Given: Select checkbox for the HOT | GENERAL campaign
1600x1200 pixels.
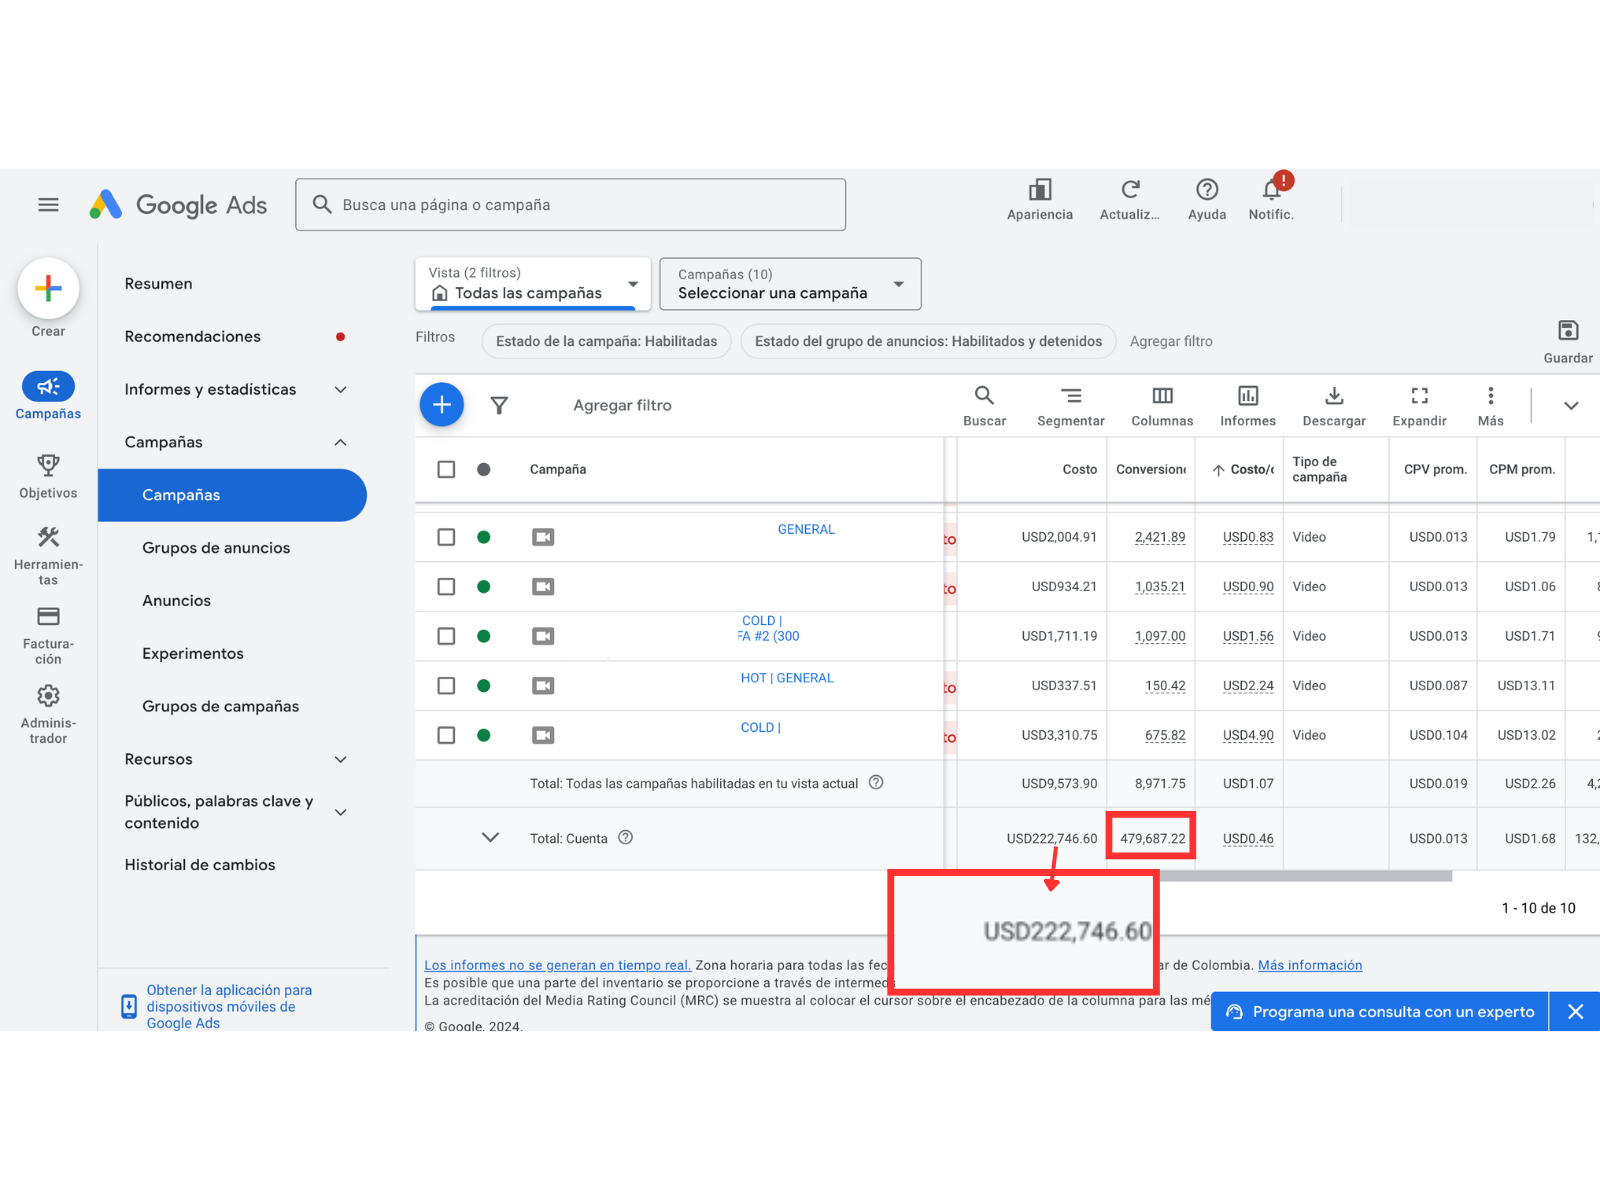Looking at the screenshot, I should pyautogui.click(x=446, y=686).
